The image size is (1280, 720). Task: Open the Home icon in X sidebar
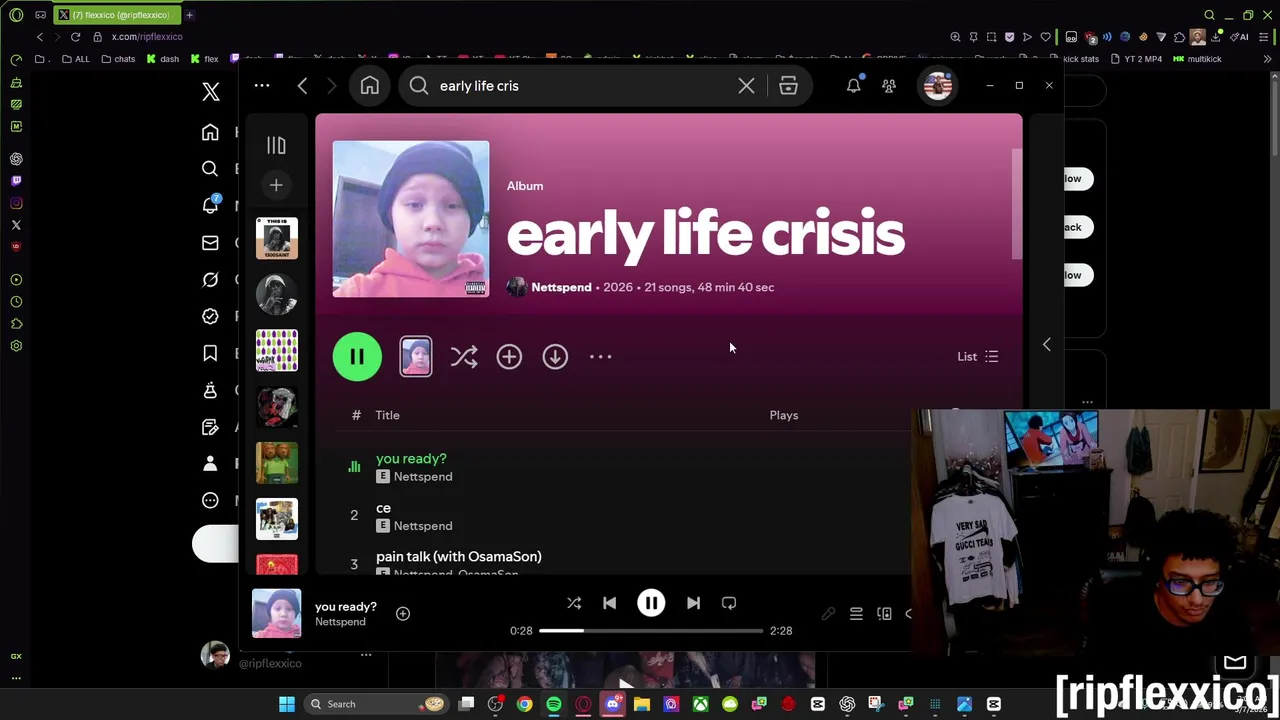tap(210, 132)
